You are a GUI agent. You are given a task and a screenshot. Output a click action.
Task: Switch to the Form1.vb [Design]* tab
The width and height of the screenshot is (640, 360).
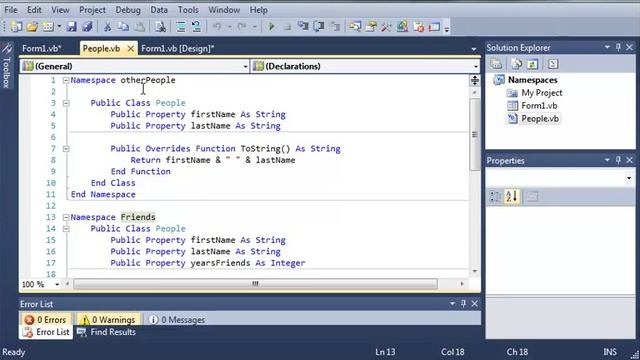coord(178,49)
